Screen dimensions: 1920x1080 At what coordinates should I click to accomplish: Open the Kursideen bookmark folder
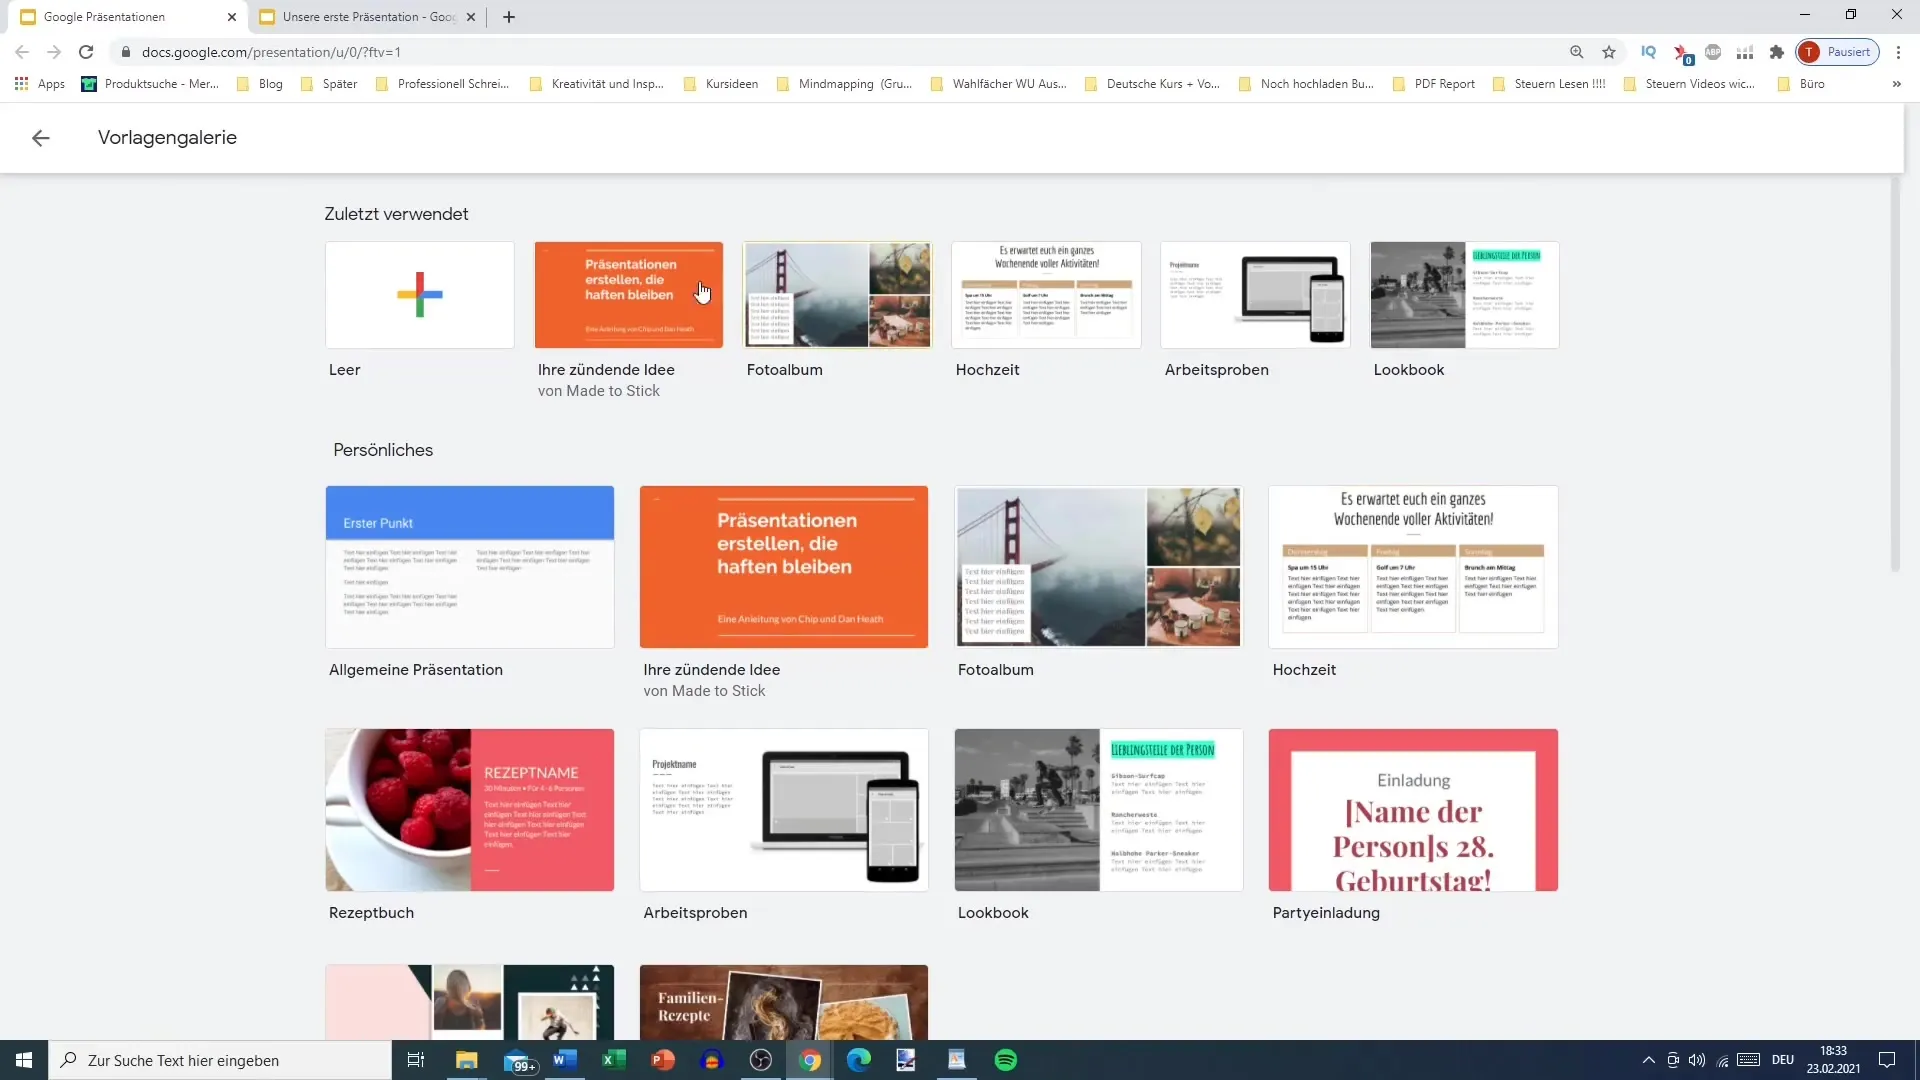721,84
